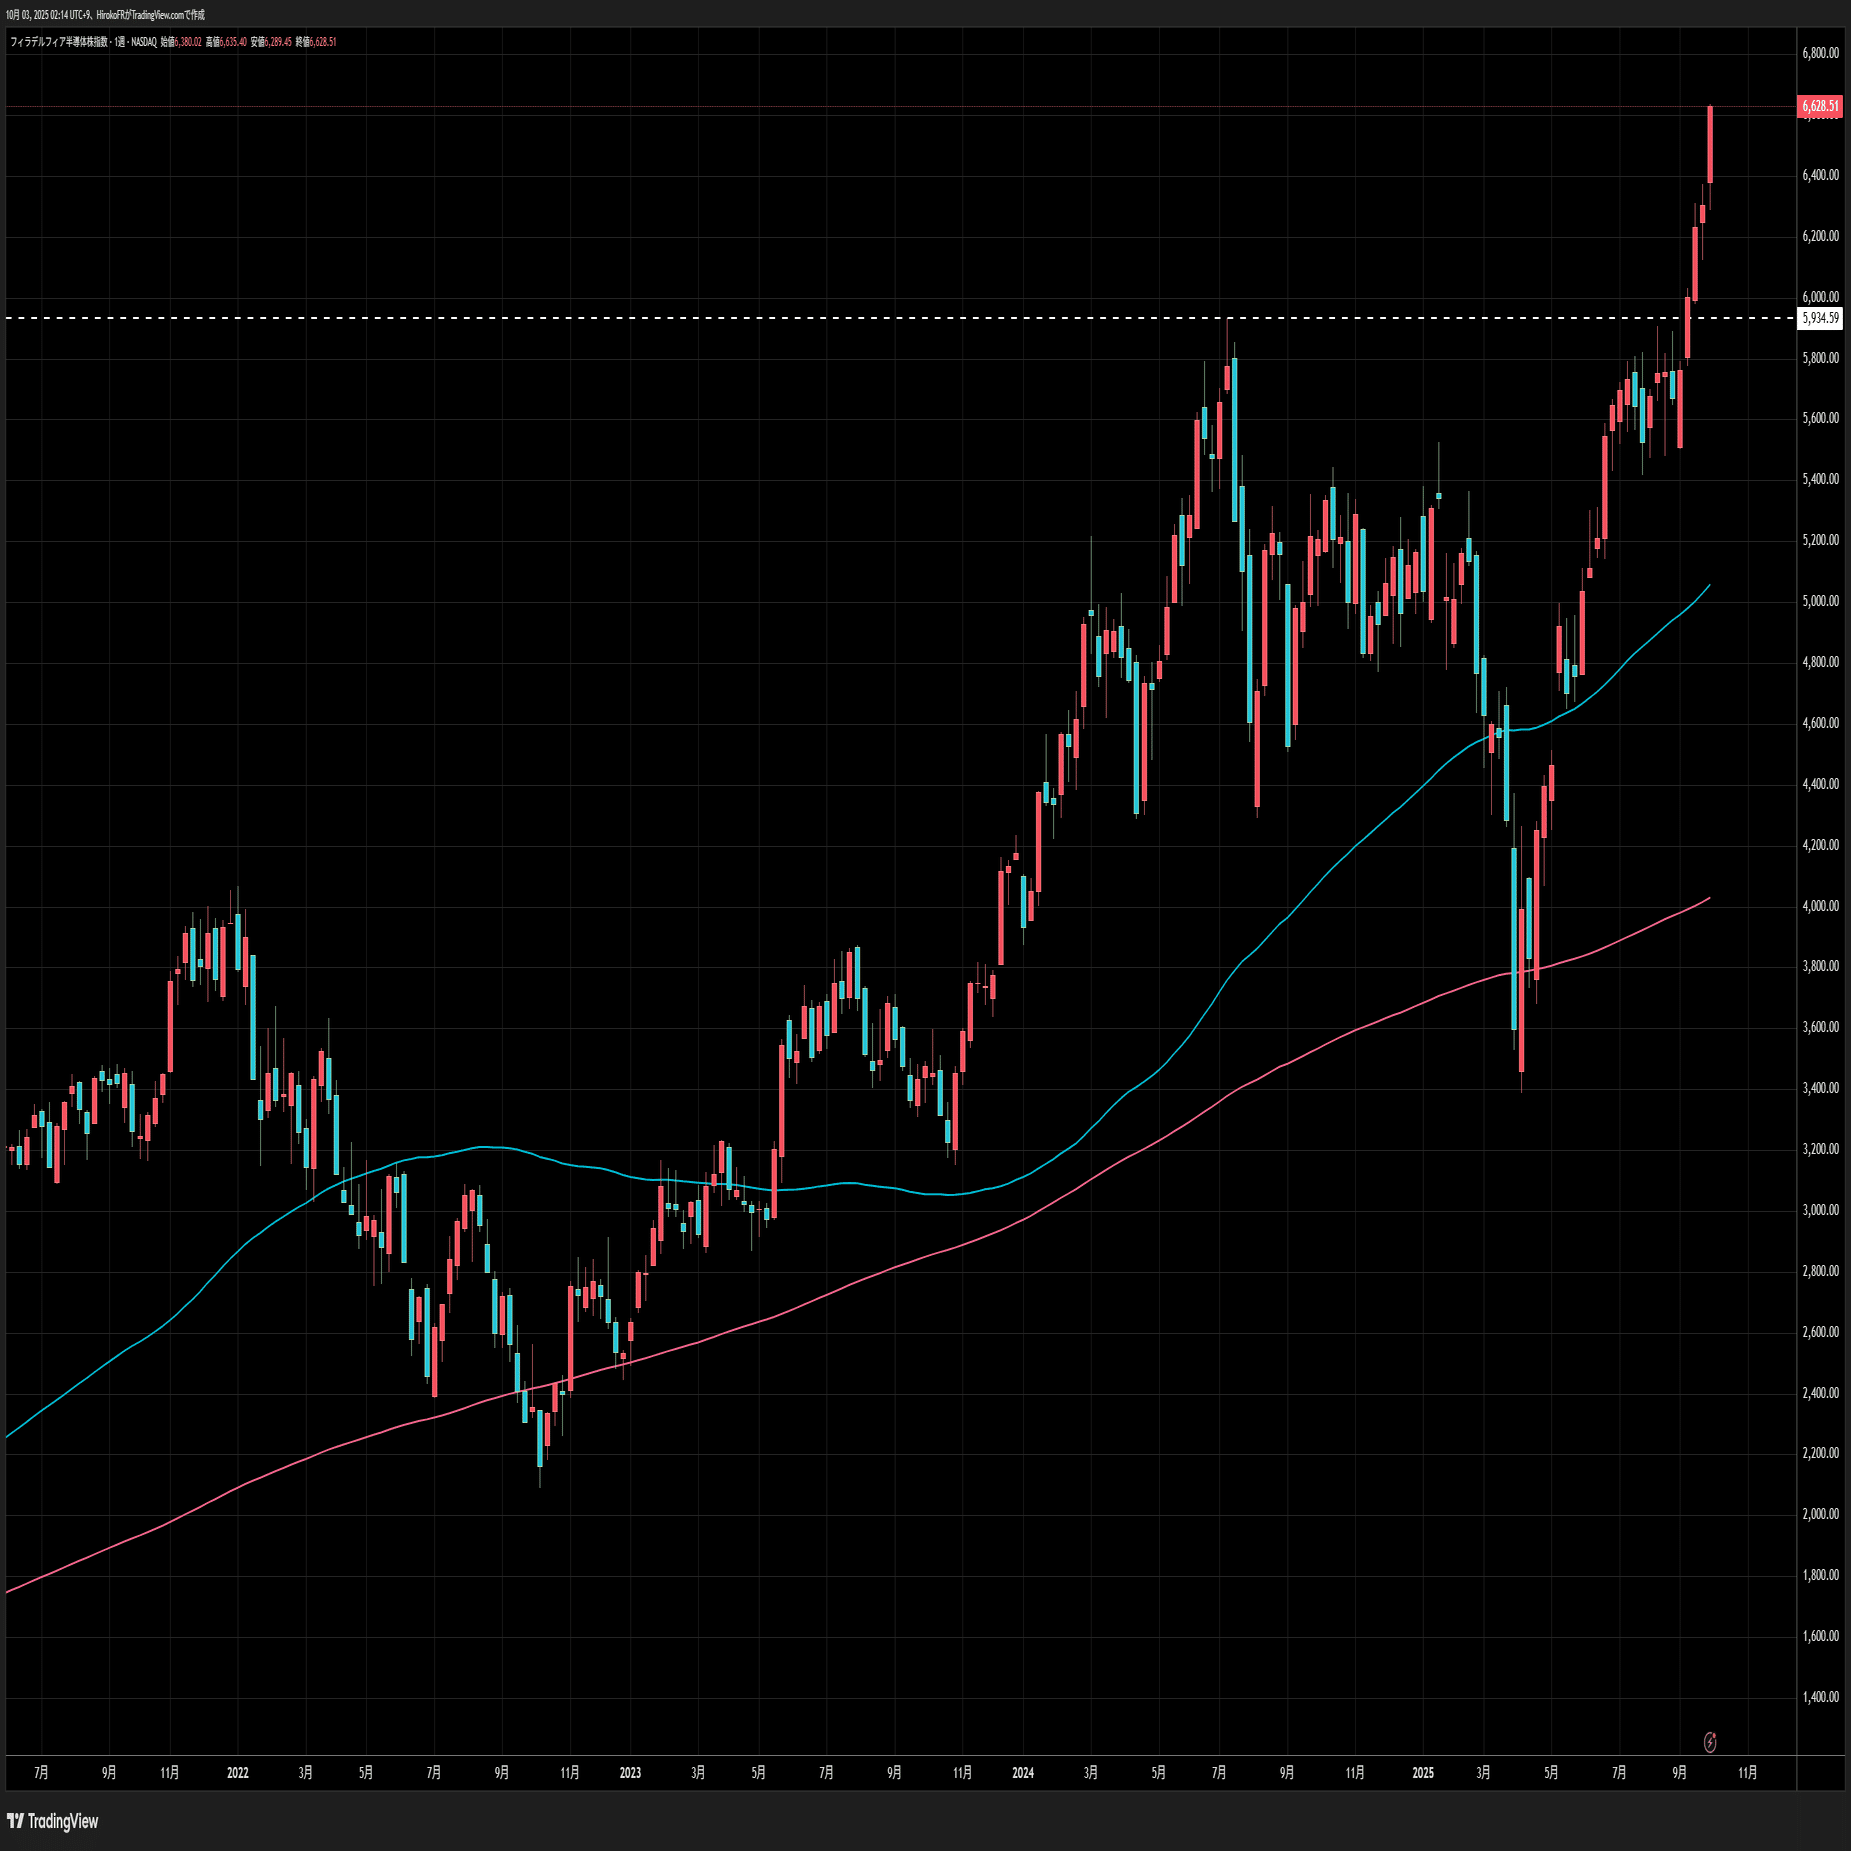Click the 4,800.00 price scale label
Viewport: 1851px width, 1851px height.
click(x=1820, y=662)
